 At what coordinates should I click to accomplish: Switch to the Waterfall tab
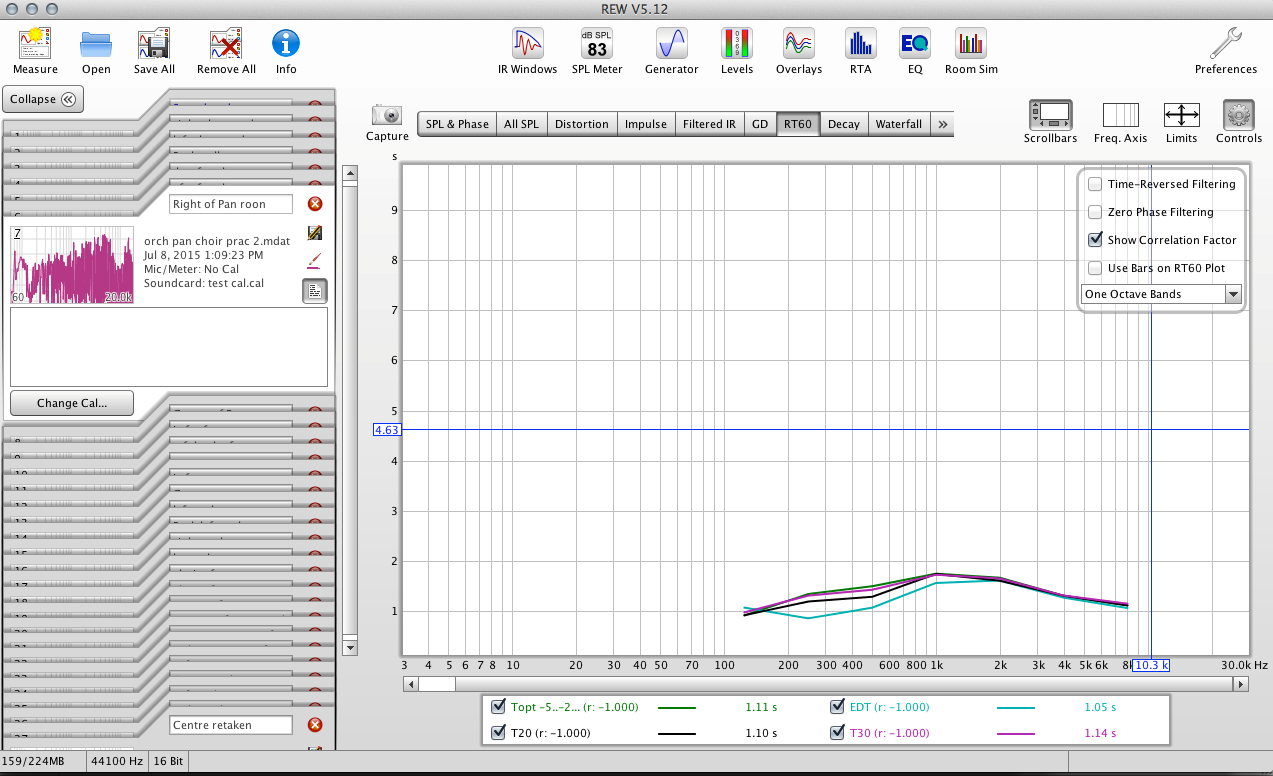[898, 124]
